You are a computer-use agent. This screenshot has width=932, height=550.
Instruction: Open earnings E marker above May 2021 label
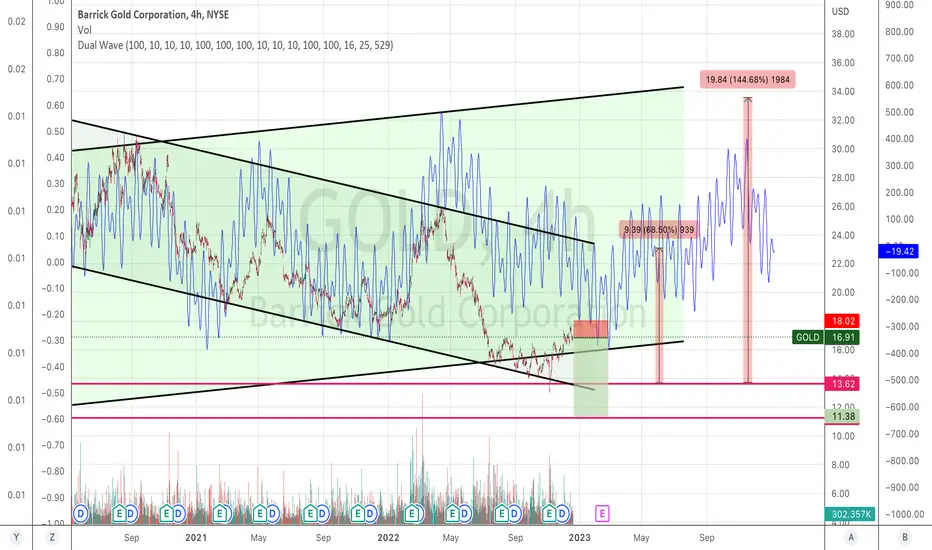pos(260,513)
